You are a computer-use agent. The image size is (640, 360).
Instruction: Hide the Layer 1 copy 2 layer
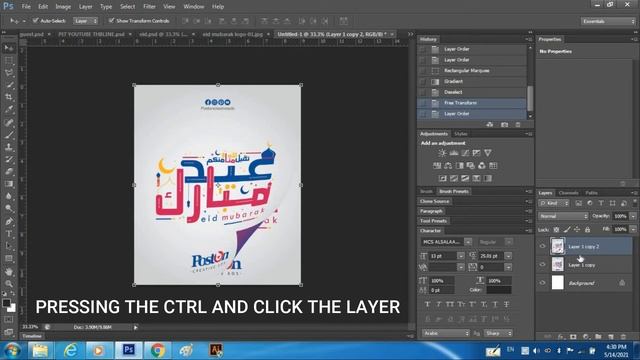pos(542,246)
